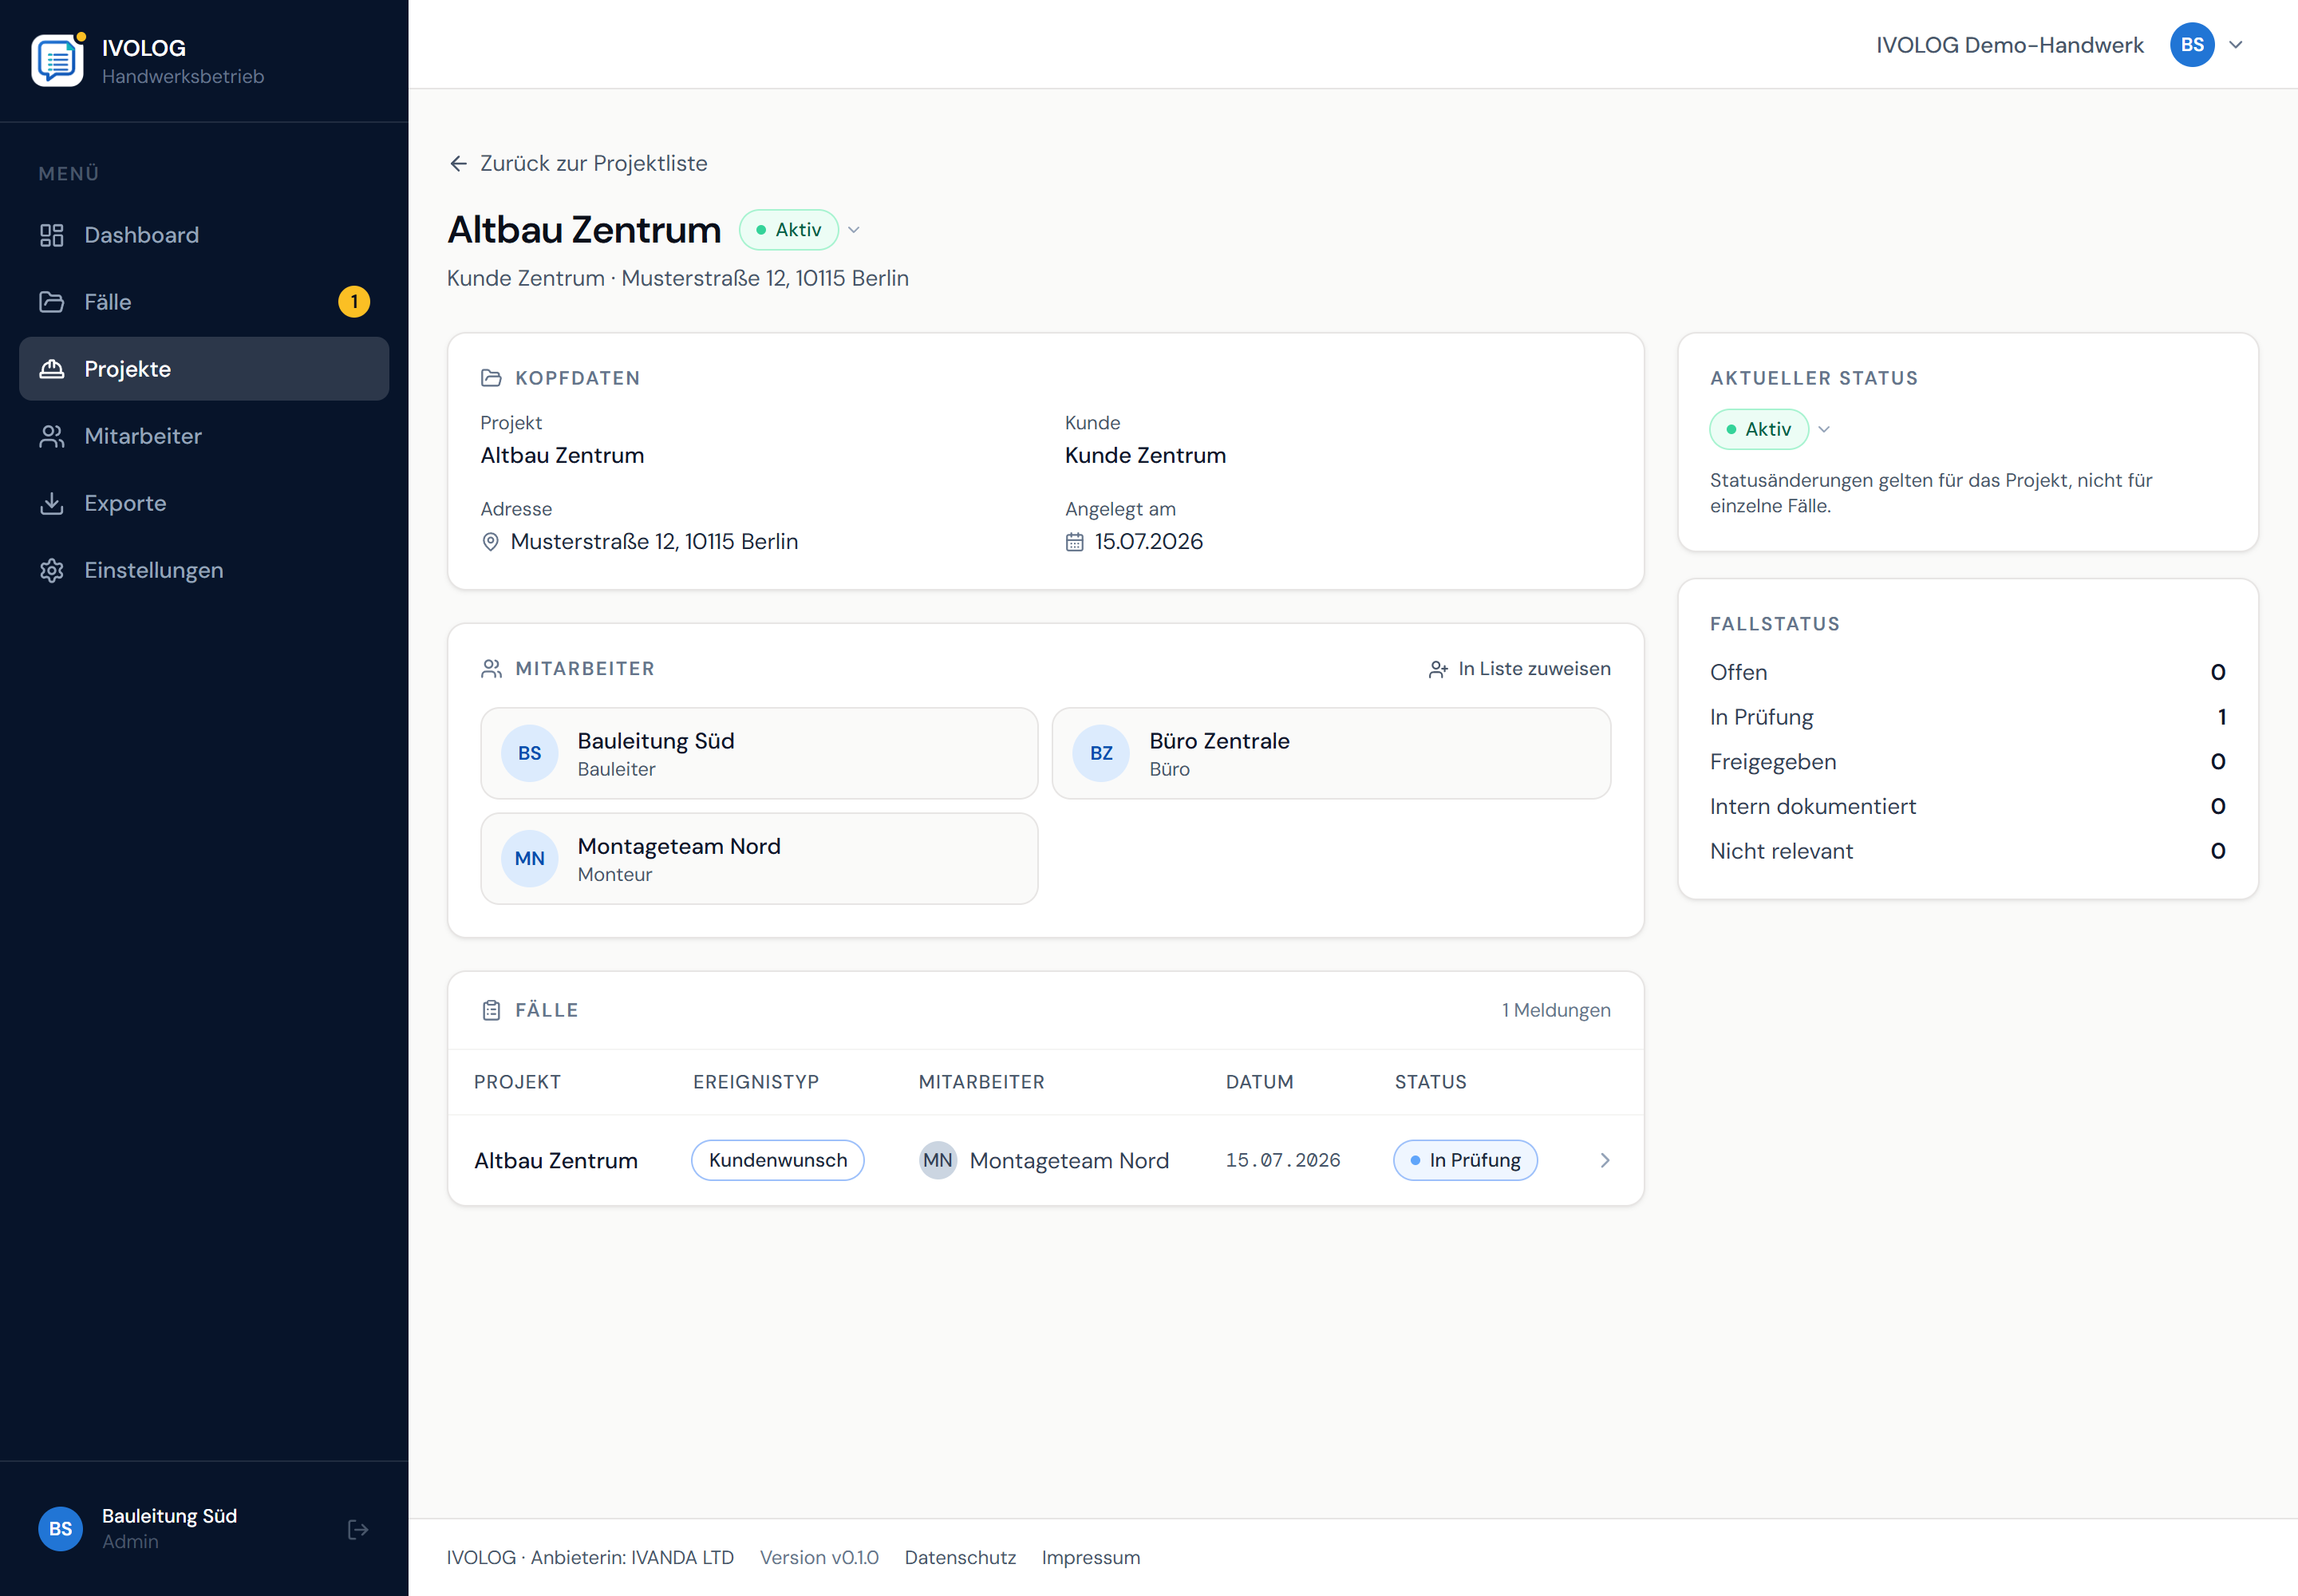Click the Mitarbeiter section people icon
Screen dimensions: 2298x1596
coord(491,669)
